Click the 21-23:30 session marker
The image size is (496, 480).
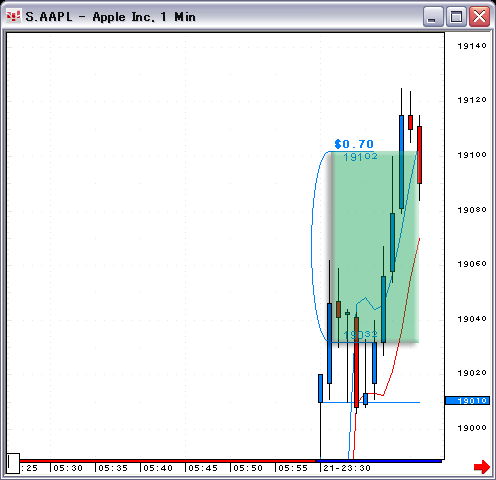(x=347, y=468)
